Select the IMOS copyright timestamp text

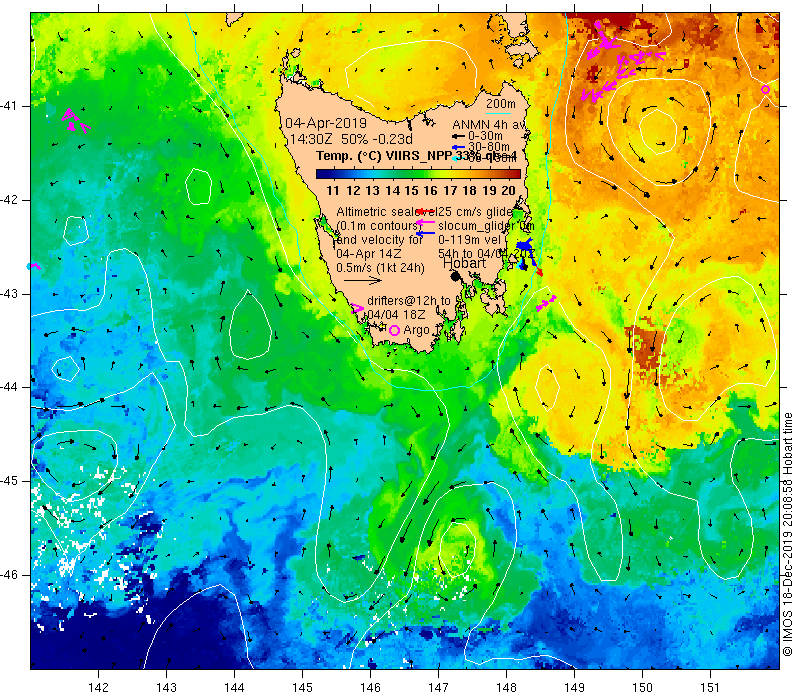787,535
